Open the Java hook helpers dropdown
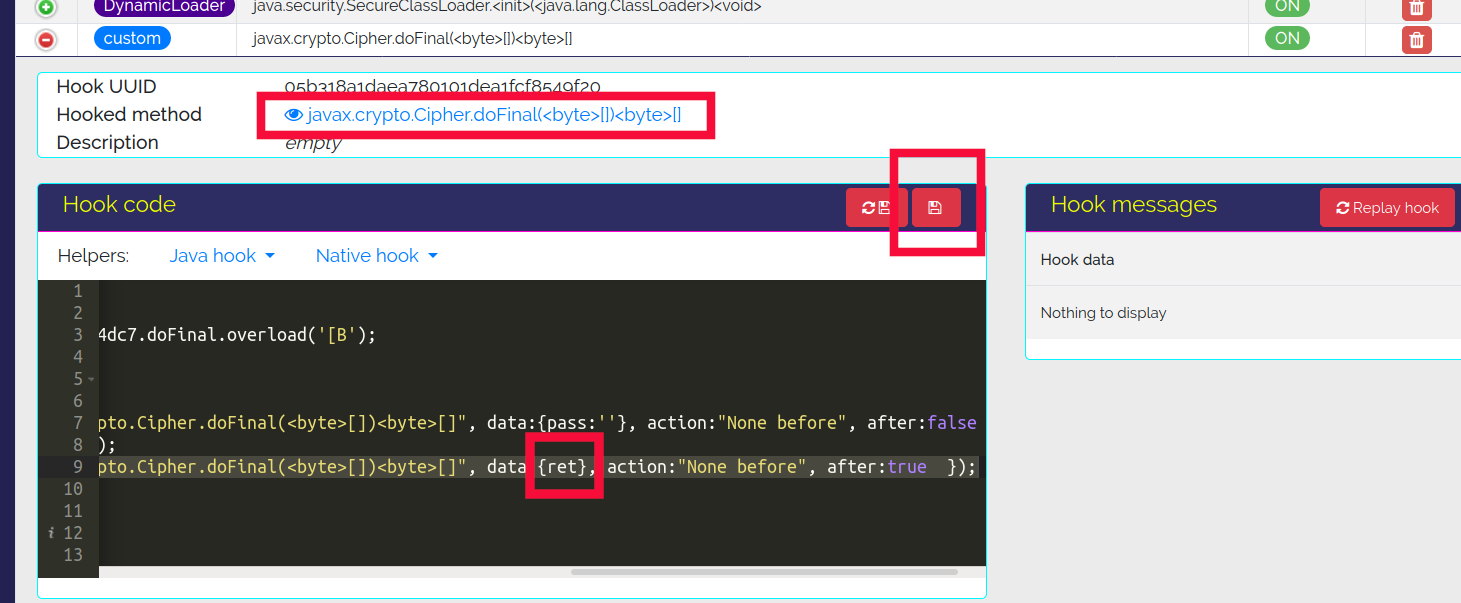 [221, 256]
